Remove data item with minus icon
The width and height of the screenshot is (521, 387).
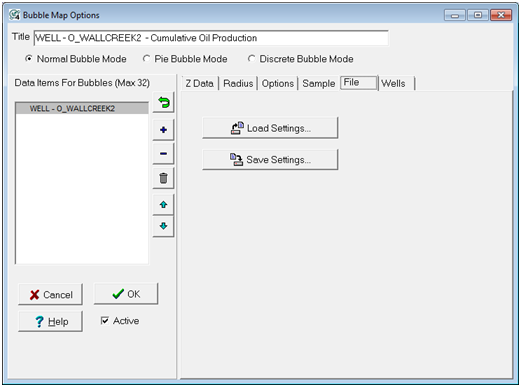[x=163, y=154]
